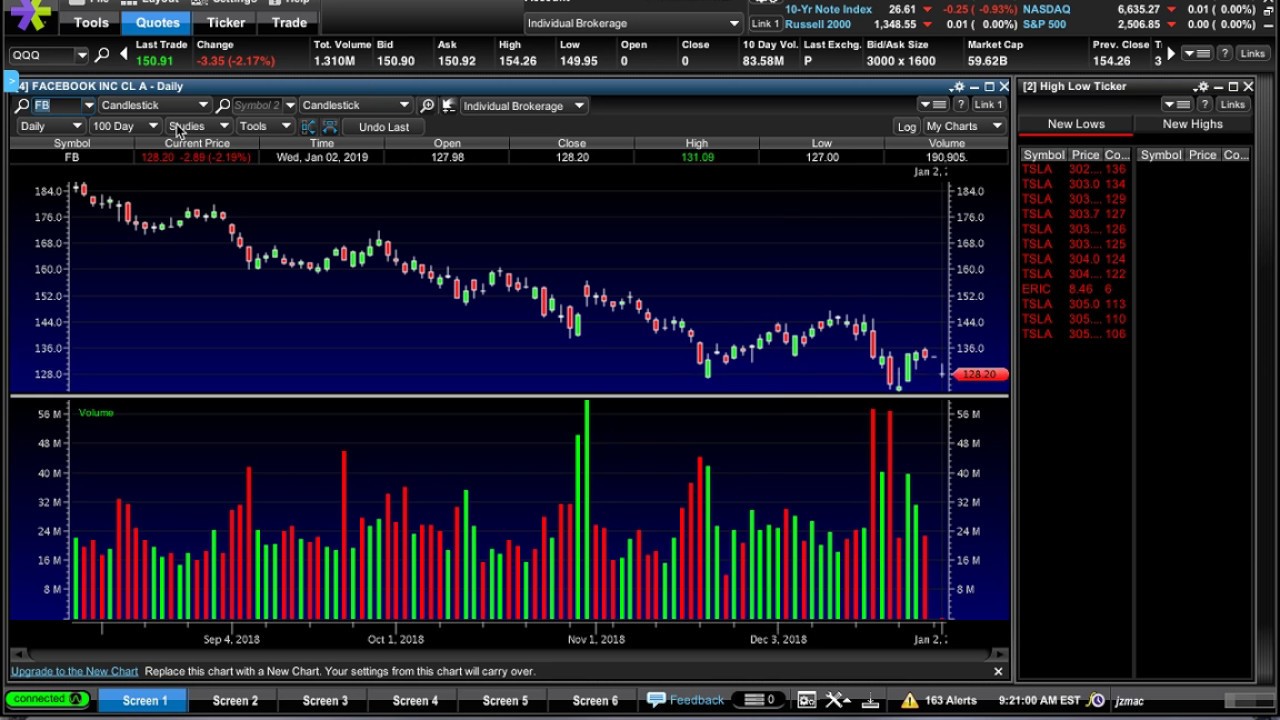This screenshot has height=720, width=1280.
Task: Open the quote bar list menu icon
Action: 1198,53
